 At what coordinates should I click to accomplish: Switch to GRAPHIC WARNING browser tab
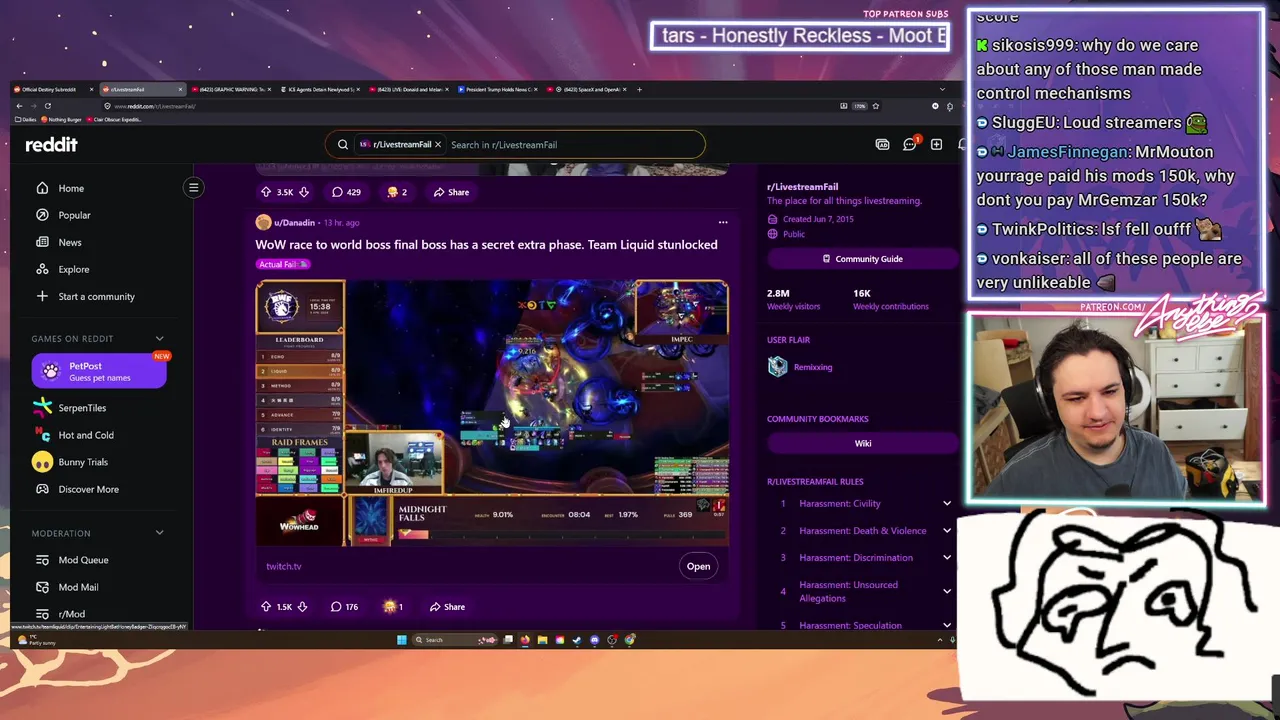(230, 89)
